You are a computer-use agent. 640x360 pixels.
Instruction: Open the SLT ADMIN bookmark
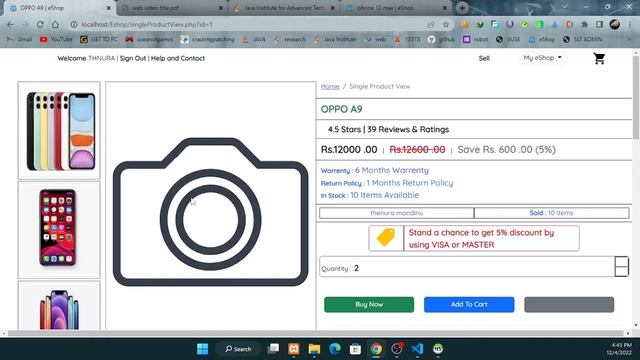pos(582,39)
